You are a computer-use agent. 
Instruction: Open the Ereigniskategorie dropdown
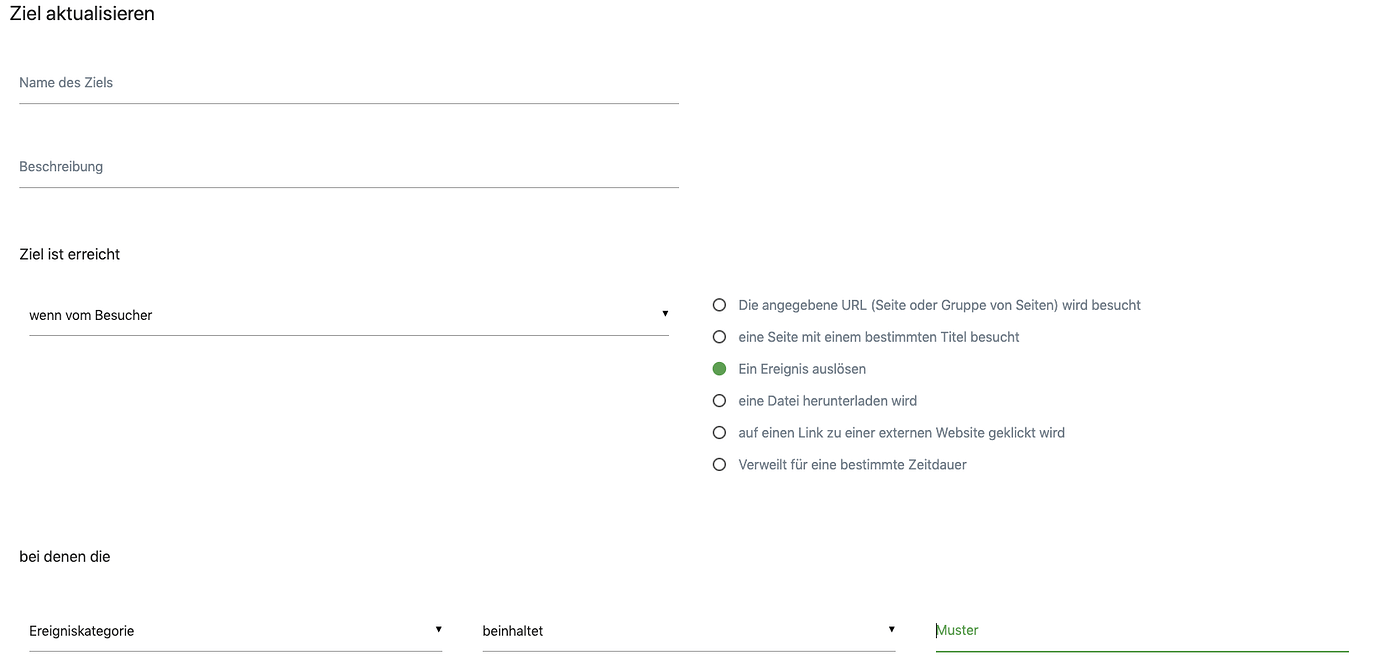pyautogui.click(x=236, y=631)
